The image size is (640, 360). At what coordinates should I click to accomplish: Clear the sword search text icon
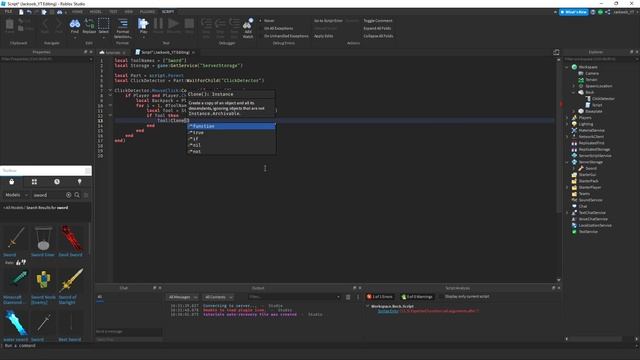(x=69, y=195)
